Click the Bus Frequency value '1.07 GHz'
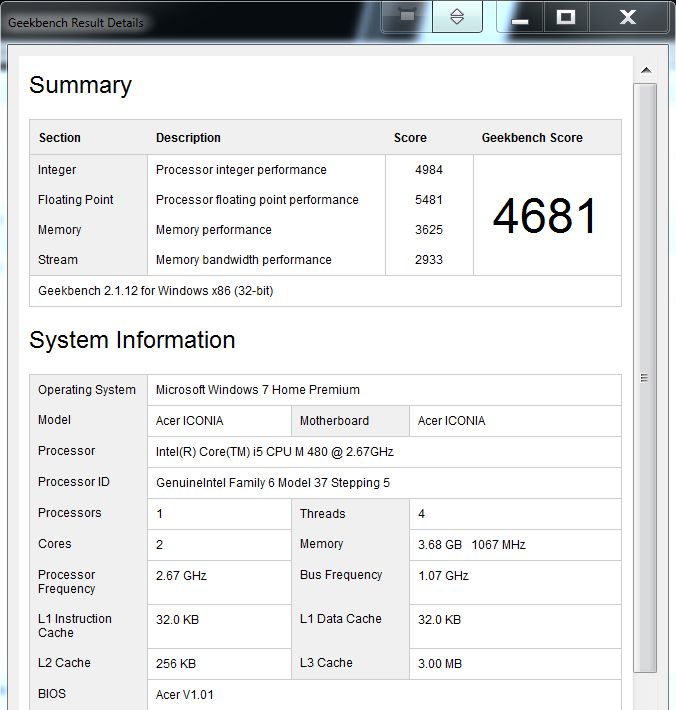The image size is (676, 710). pos(443,576)
